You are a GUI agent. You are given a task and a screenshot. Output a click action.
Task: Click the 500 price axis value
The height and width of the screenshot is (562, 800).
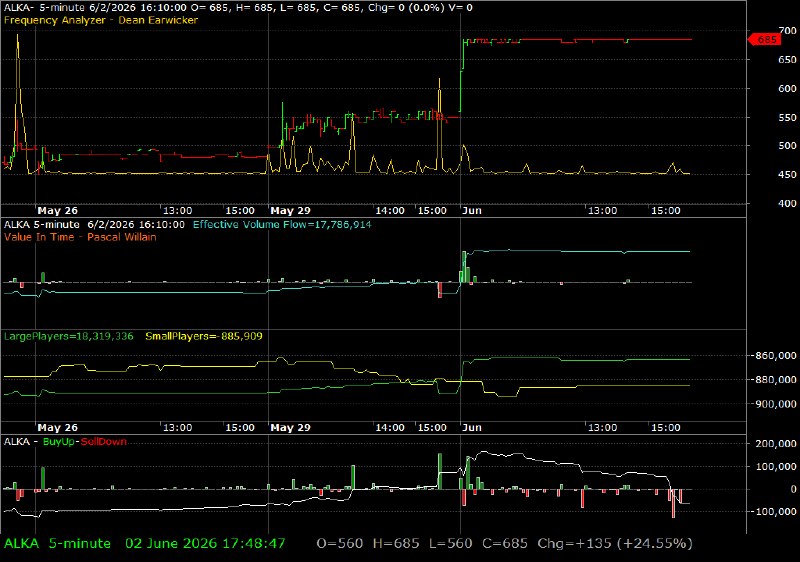[787, 146]
